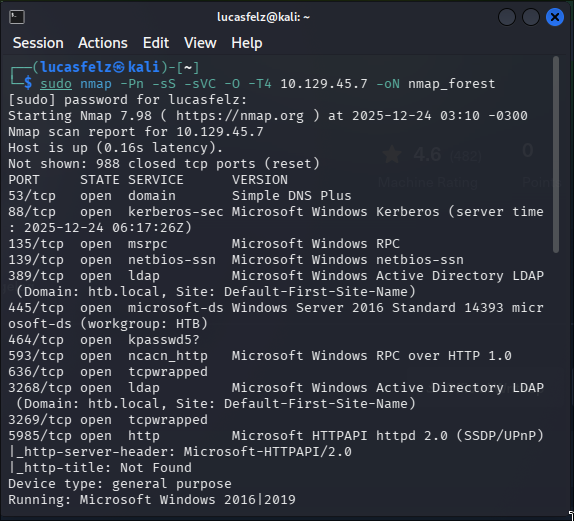Viewport: 574px width, 521px height.
Task: Open the View menu
Action: (200, 43)
